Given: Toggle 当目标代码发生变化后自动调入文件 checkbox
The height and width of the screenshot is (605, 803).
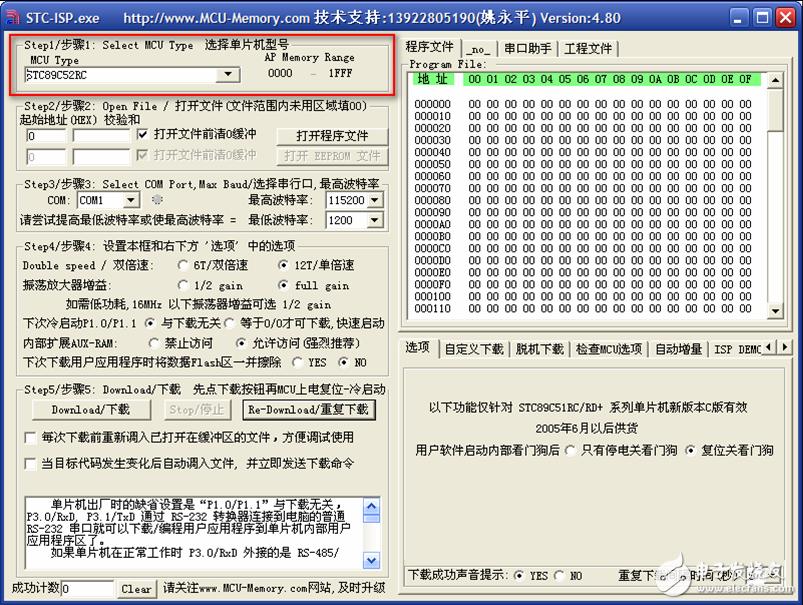Looking at the screenshot, I should tap(30, 463).
